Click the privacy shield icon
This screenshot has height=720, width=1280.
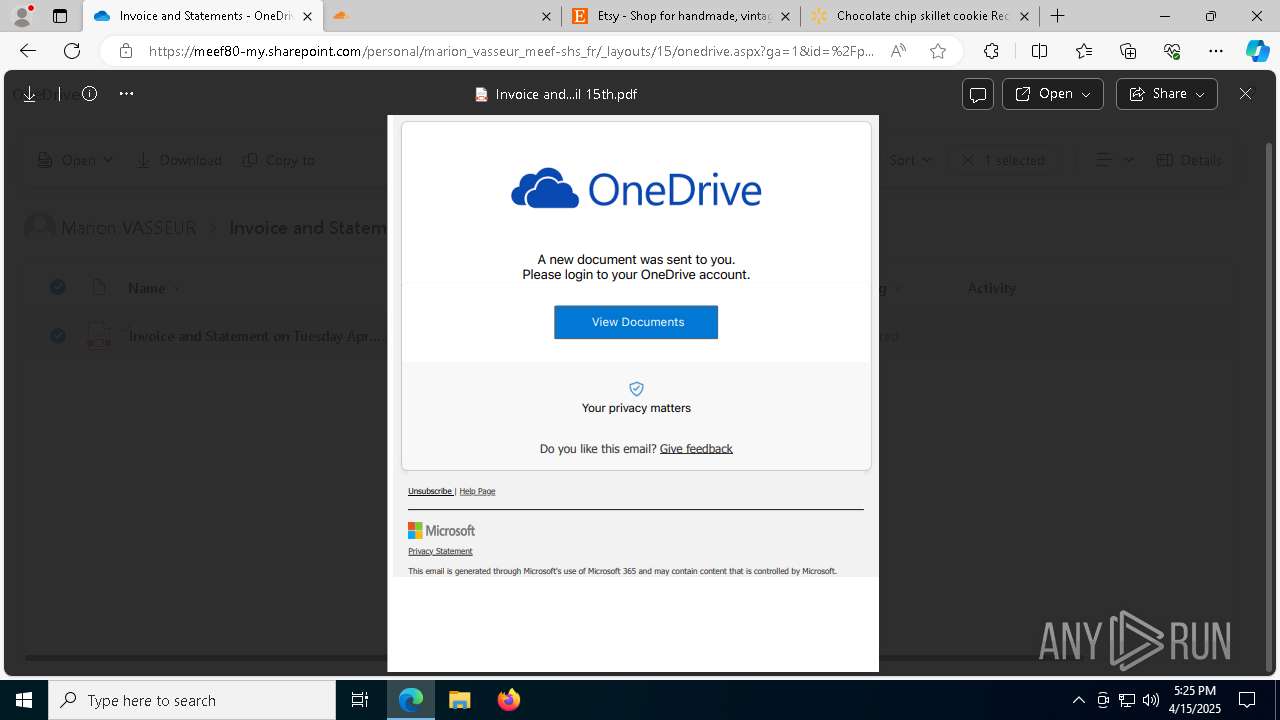[x=636, y=389]
